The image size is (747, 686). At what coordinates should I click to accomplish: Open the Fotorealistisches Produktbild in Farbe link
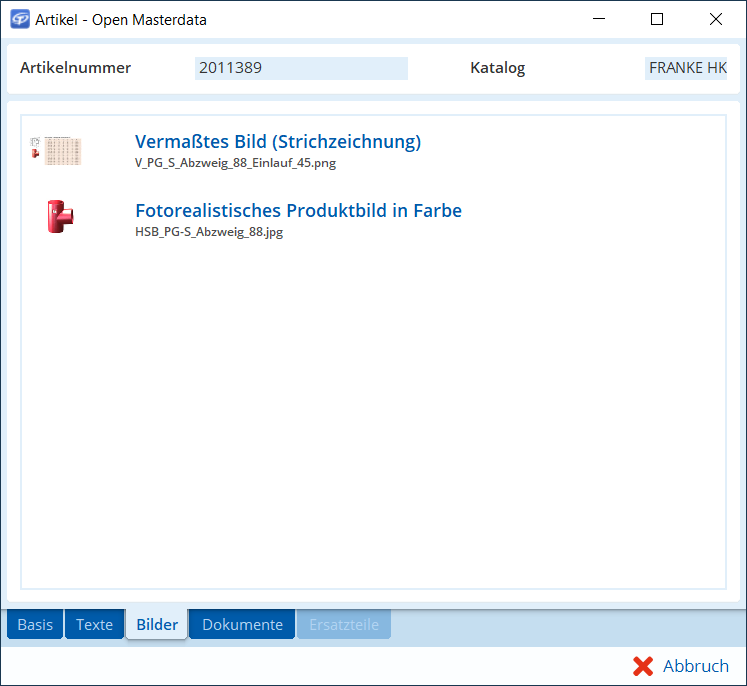(x=298, y=211)
